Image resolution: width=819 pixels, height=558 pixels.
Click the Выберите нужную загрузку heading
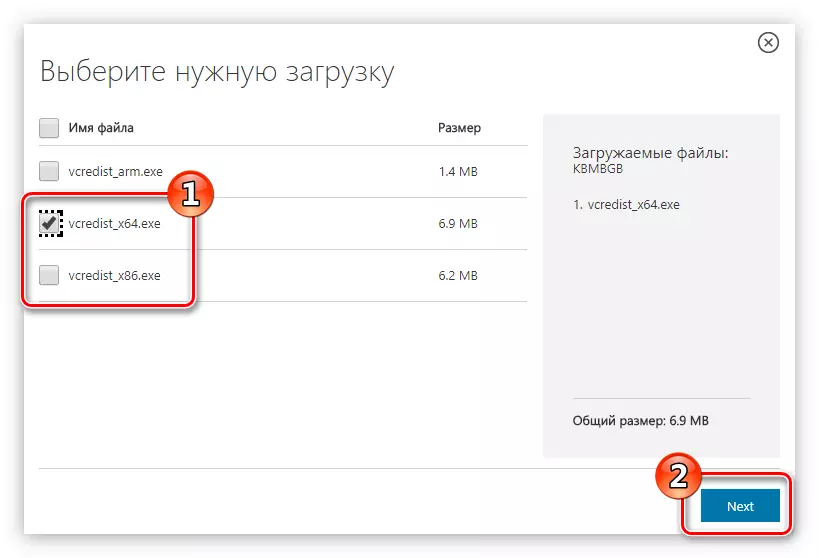coord(217,72)
